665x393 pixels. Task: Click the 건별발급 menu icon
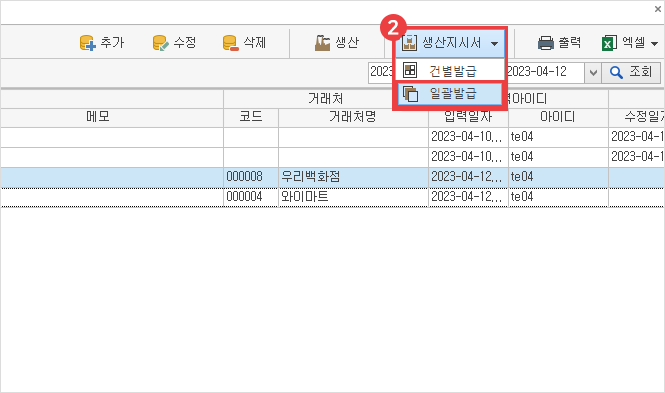[x=410, y=70]
